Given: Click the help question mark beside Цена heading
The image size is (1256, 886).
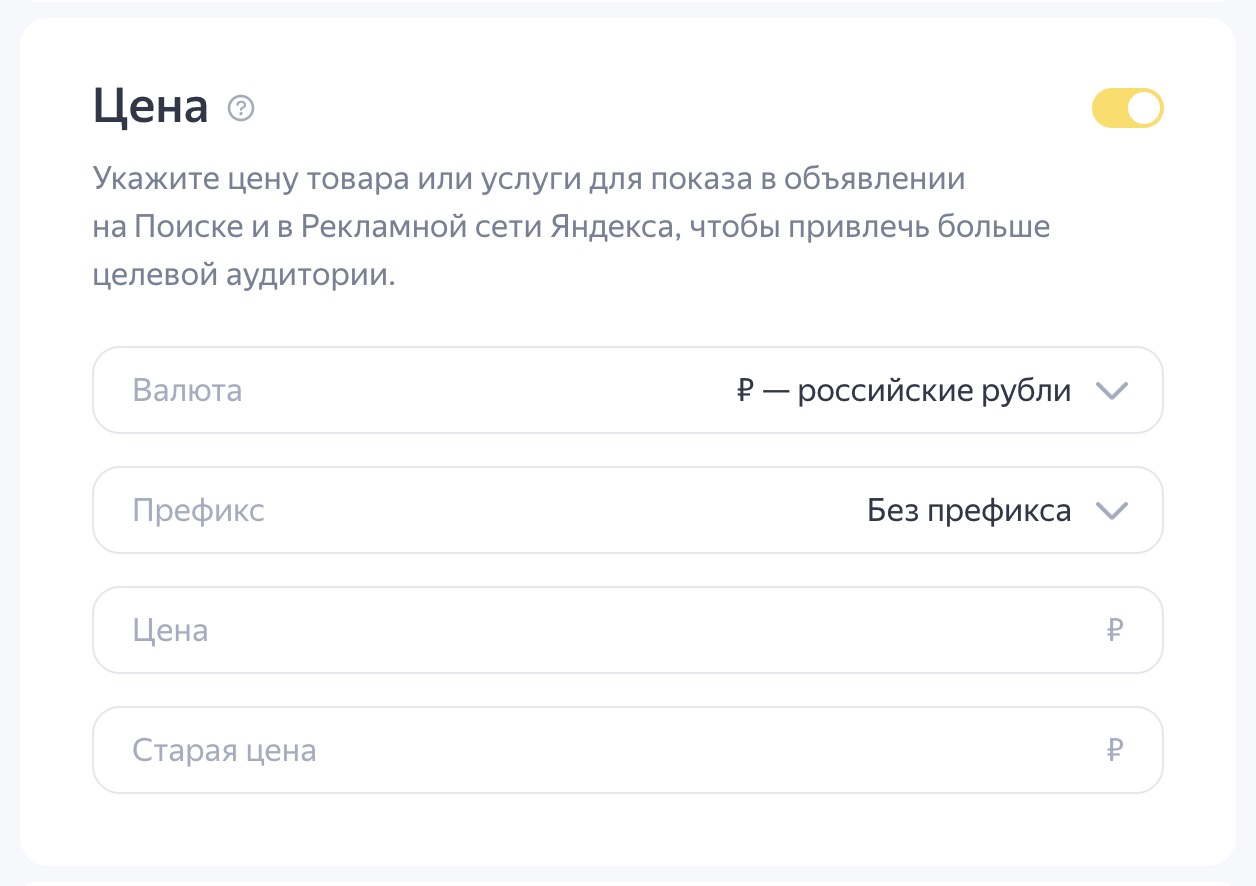Looking at the screenshot, I should pyautogui.click(x=241, y=108).
